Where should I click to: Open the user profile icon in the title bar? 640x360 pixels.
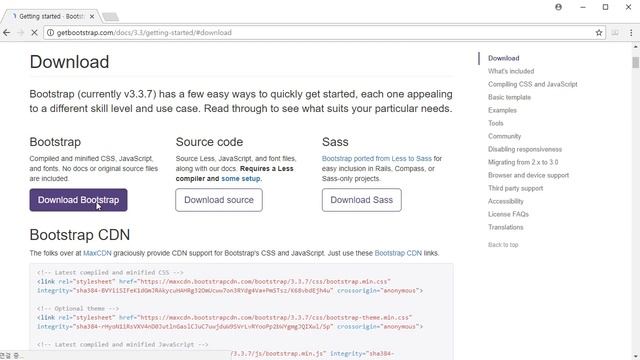click(558, 7)
